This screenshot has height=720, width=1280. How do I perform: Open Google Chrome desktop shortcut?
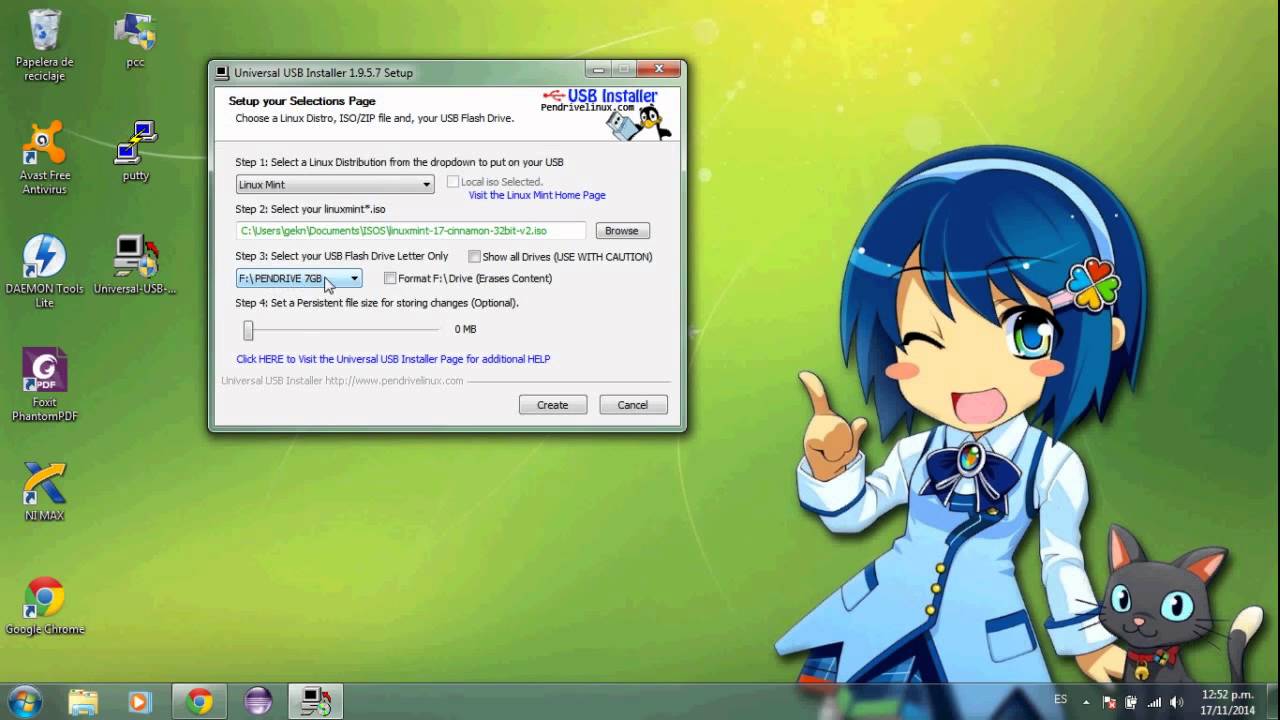[45, 606]
